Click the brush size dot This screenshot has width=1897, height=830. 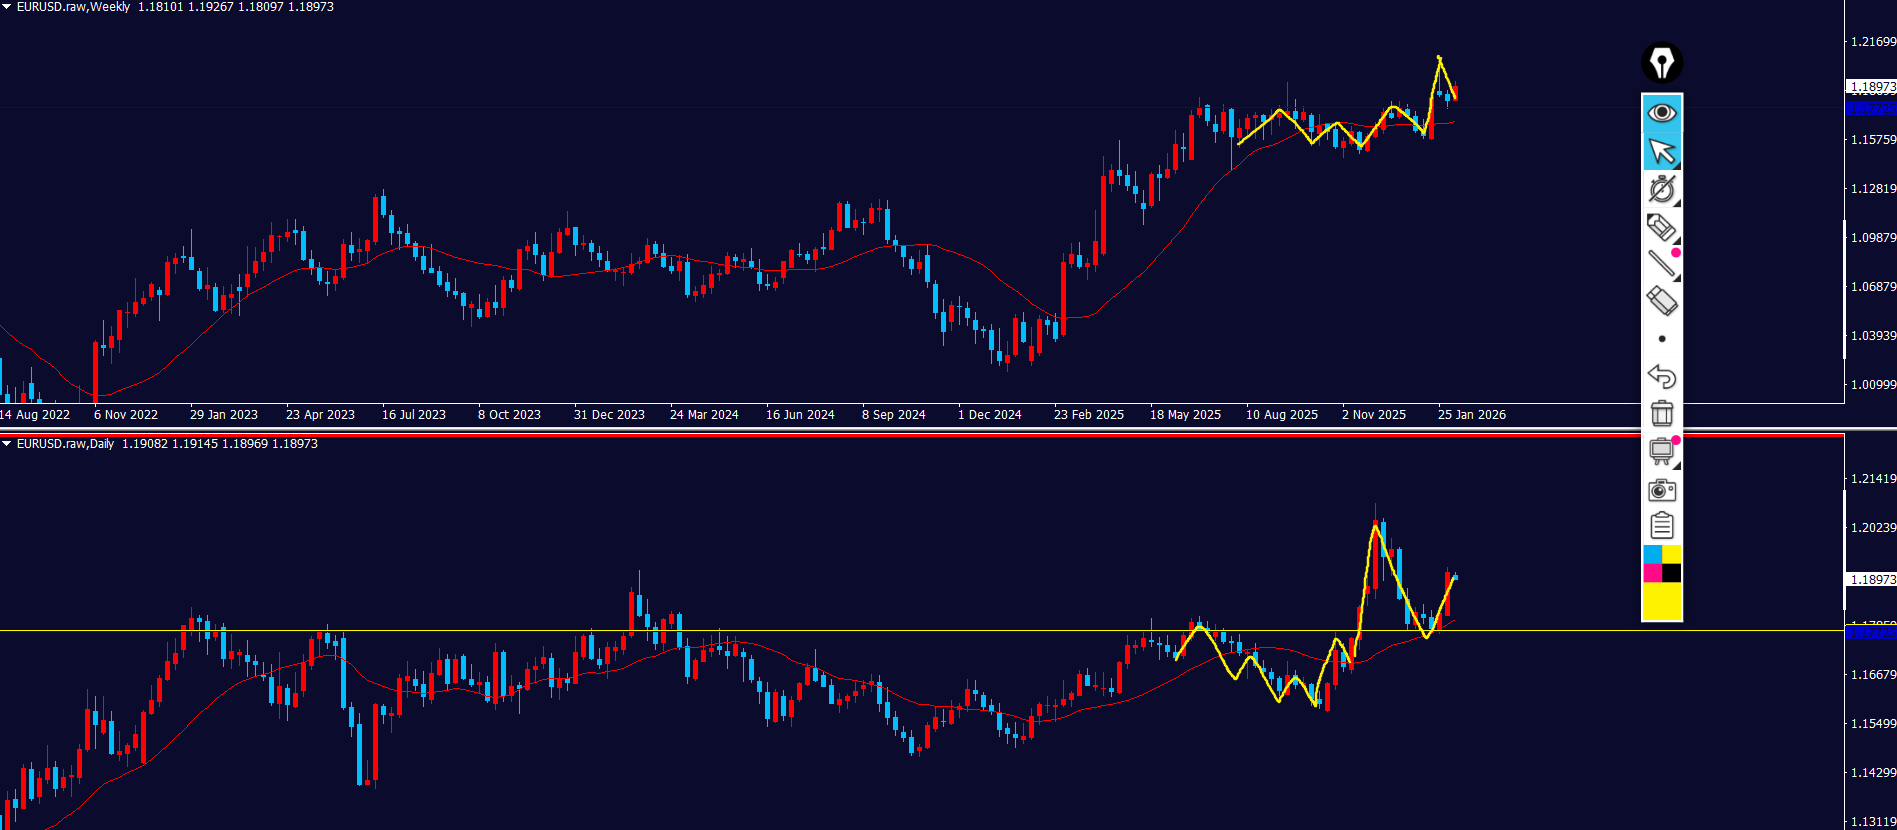pyautogui.click(x=1661, y=338)
